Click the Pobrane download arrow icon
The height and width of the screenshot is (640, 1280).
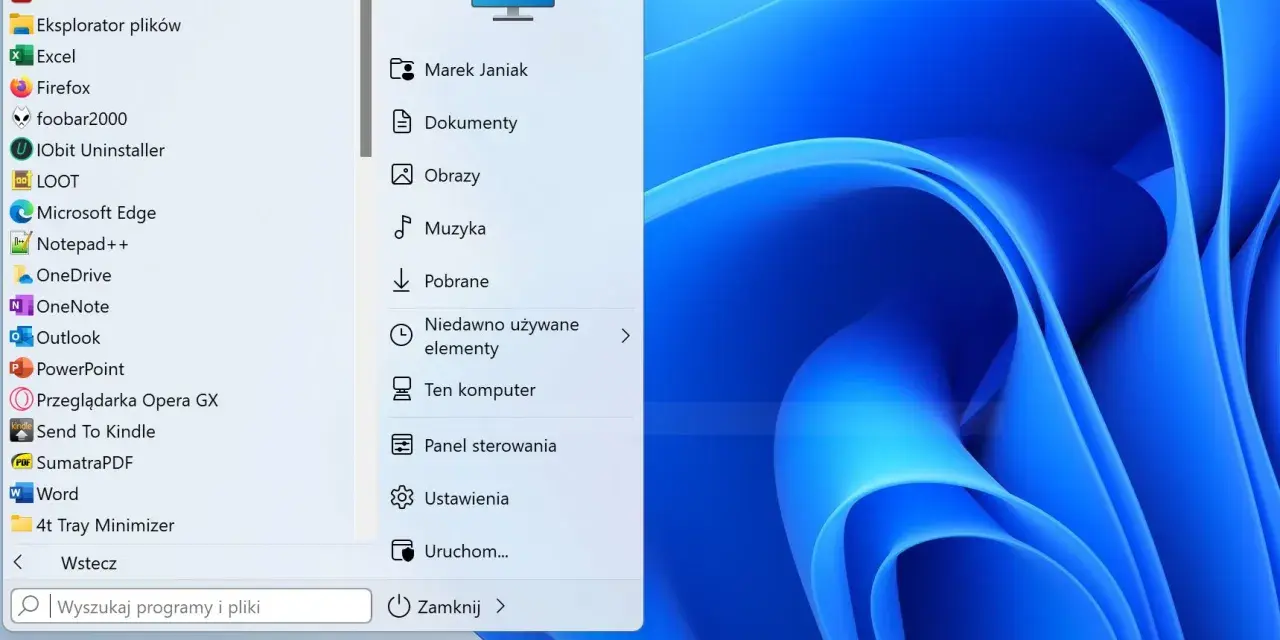[402, 281]
